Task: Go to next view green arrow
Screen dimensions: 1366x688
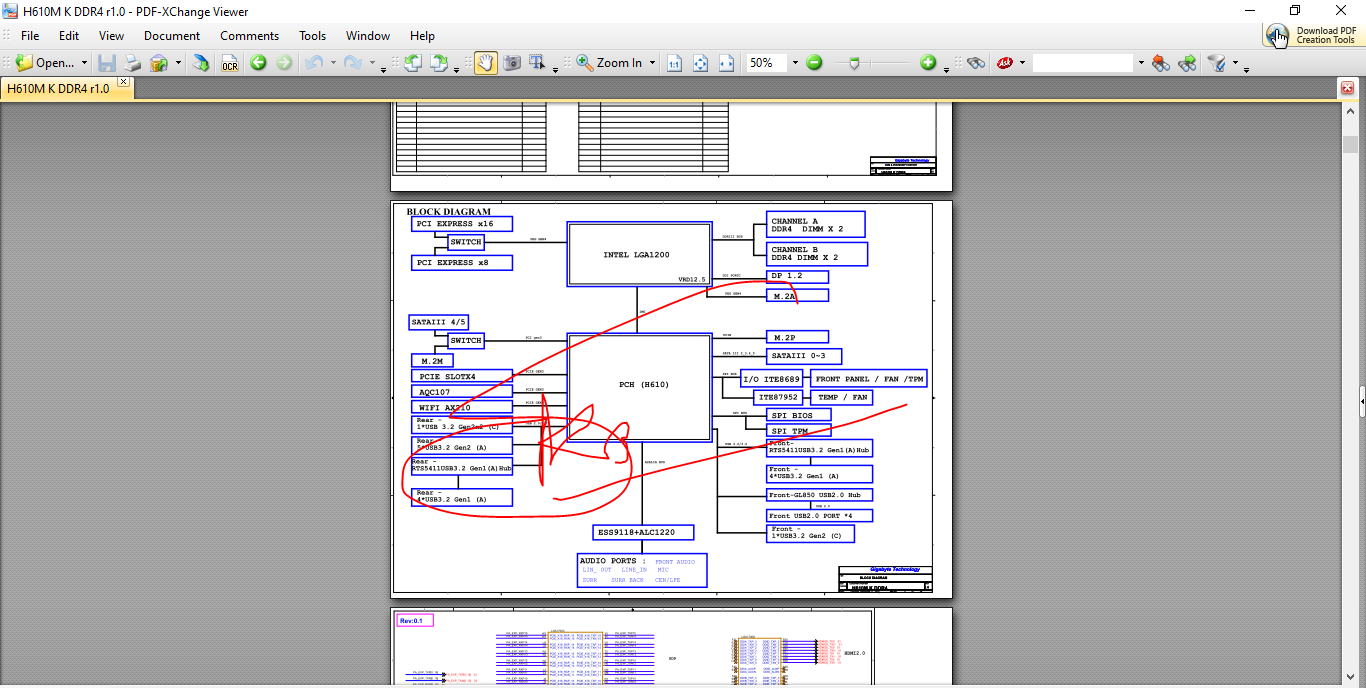Action: coord(285,63)
